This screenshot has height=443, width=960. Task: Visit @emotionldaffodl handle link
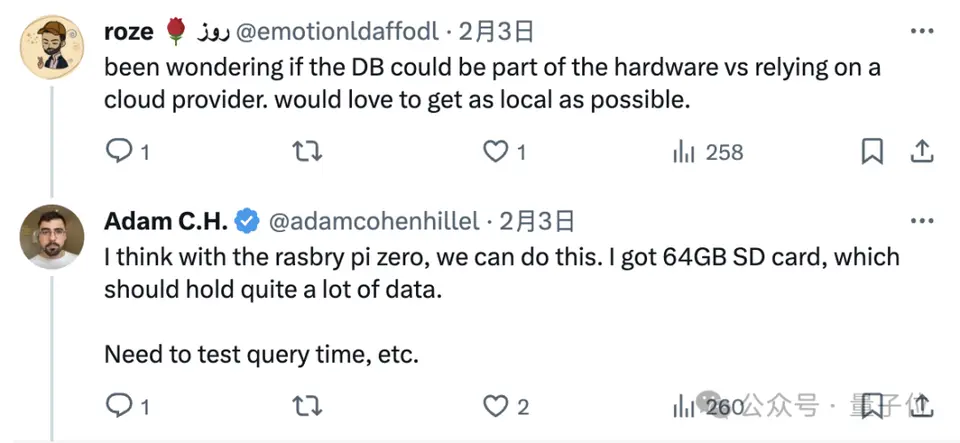[337, 31]
